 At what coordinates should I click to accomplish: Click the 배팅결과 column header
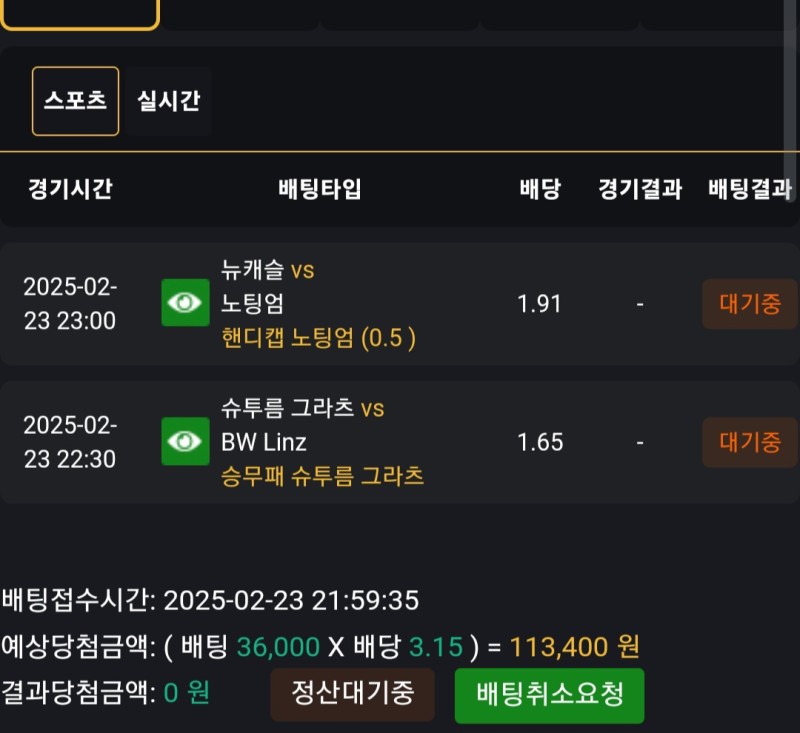click(x=749, y=189)
